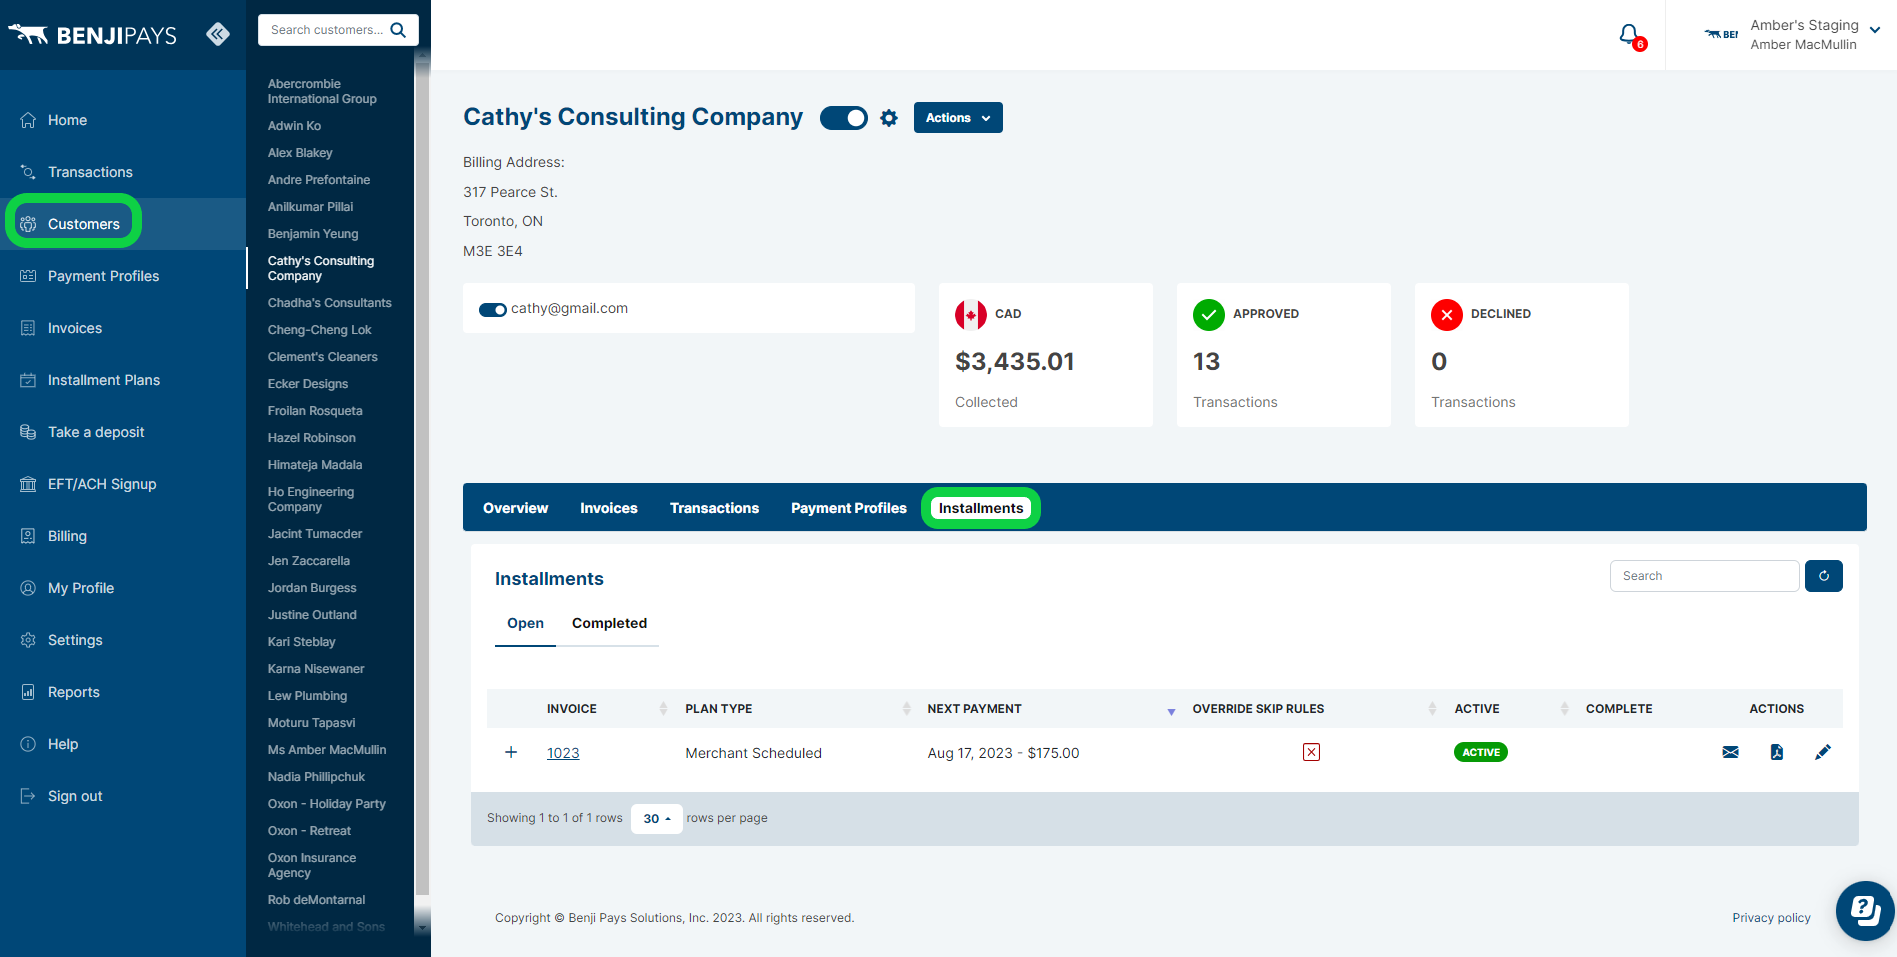Click the Reports sidebar icon
Image resolution: width=1897 pixels, height=957 pixels.
[28, 692]
